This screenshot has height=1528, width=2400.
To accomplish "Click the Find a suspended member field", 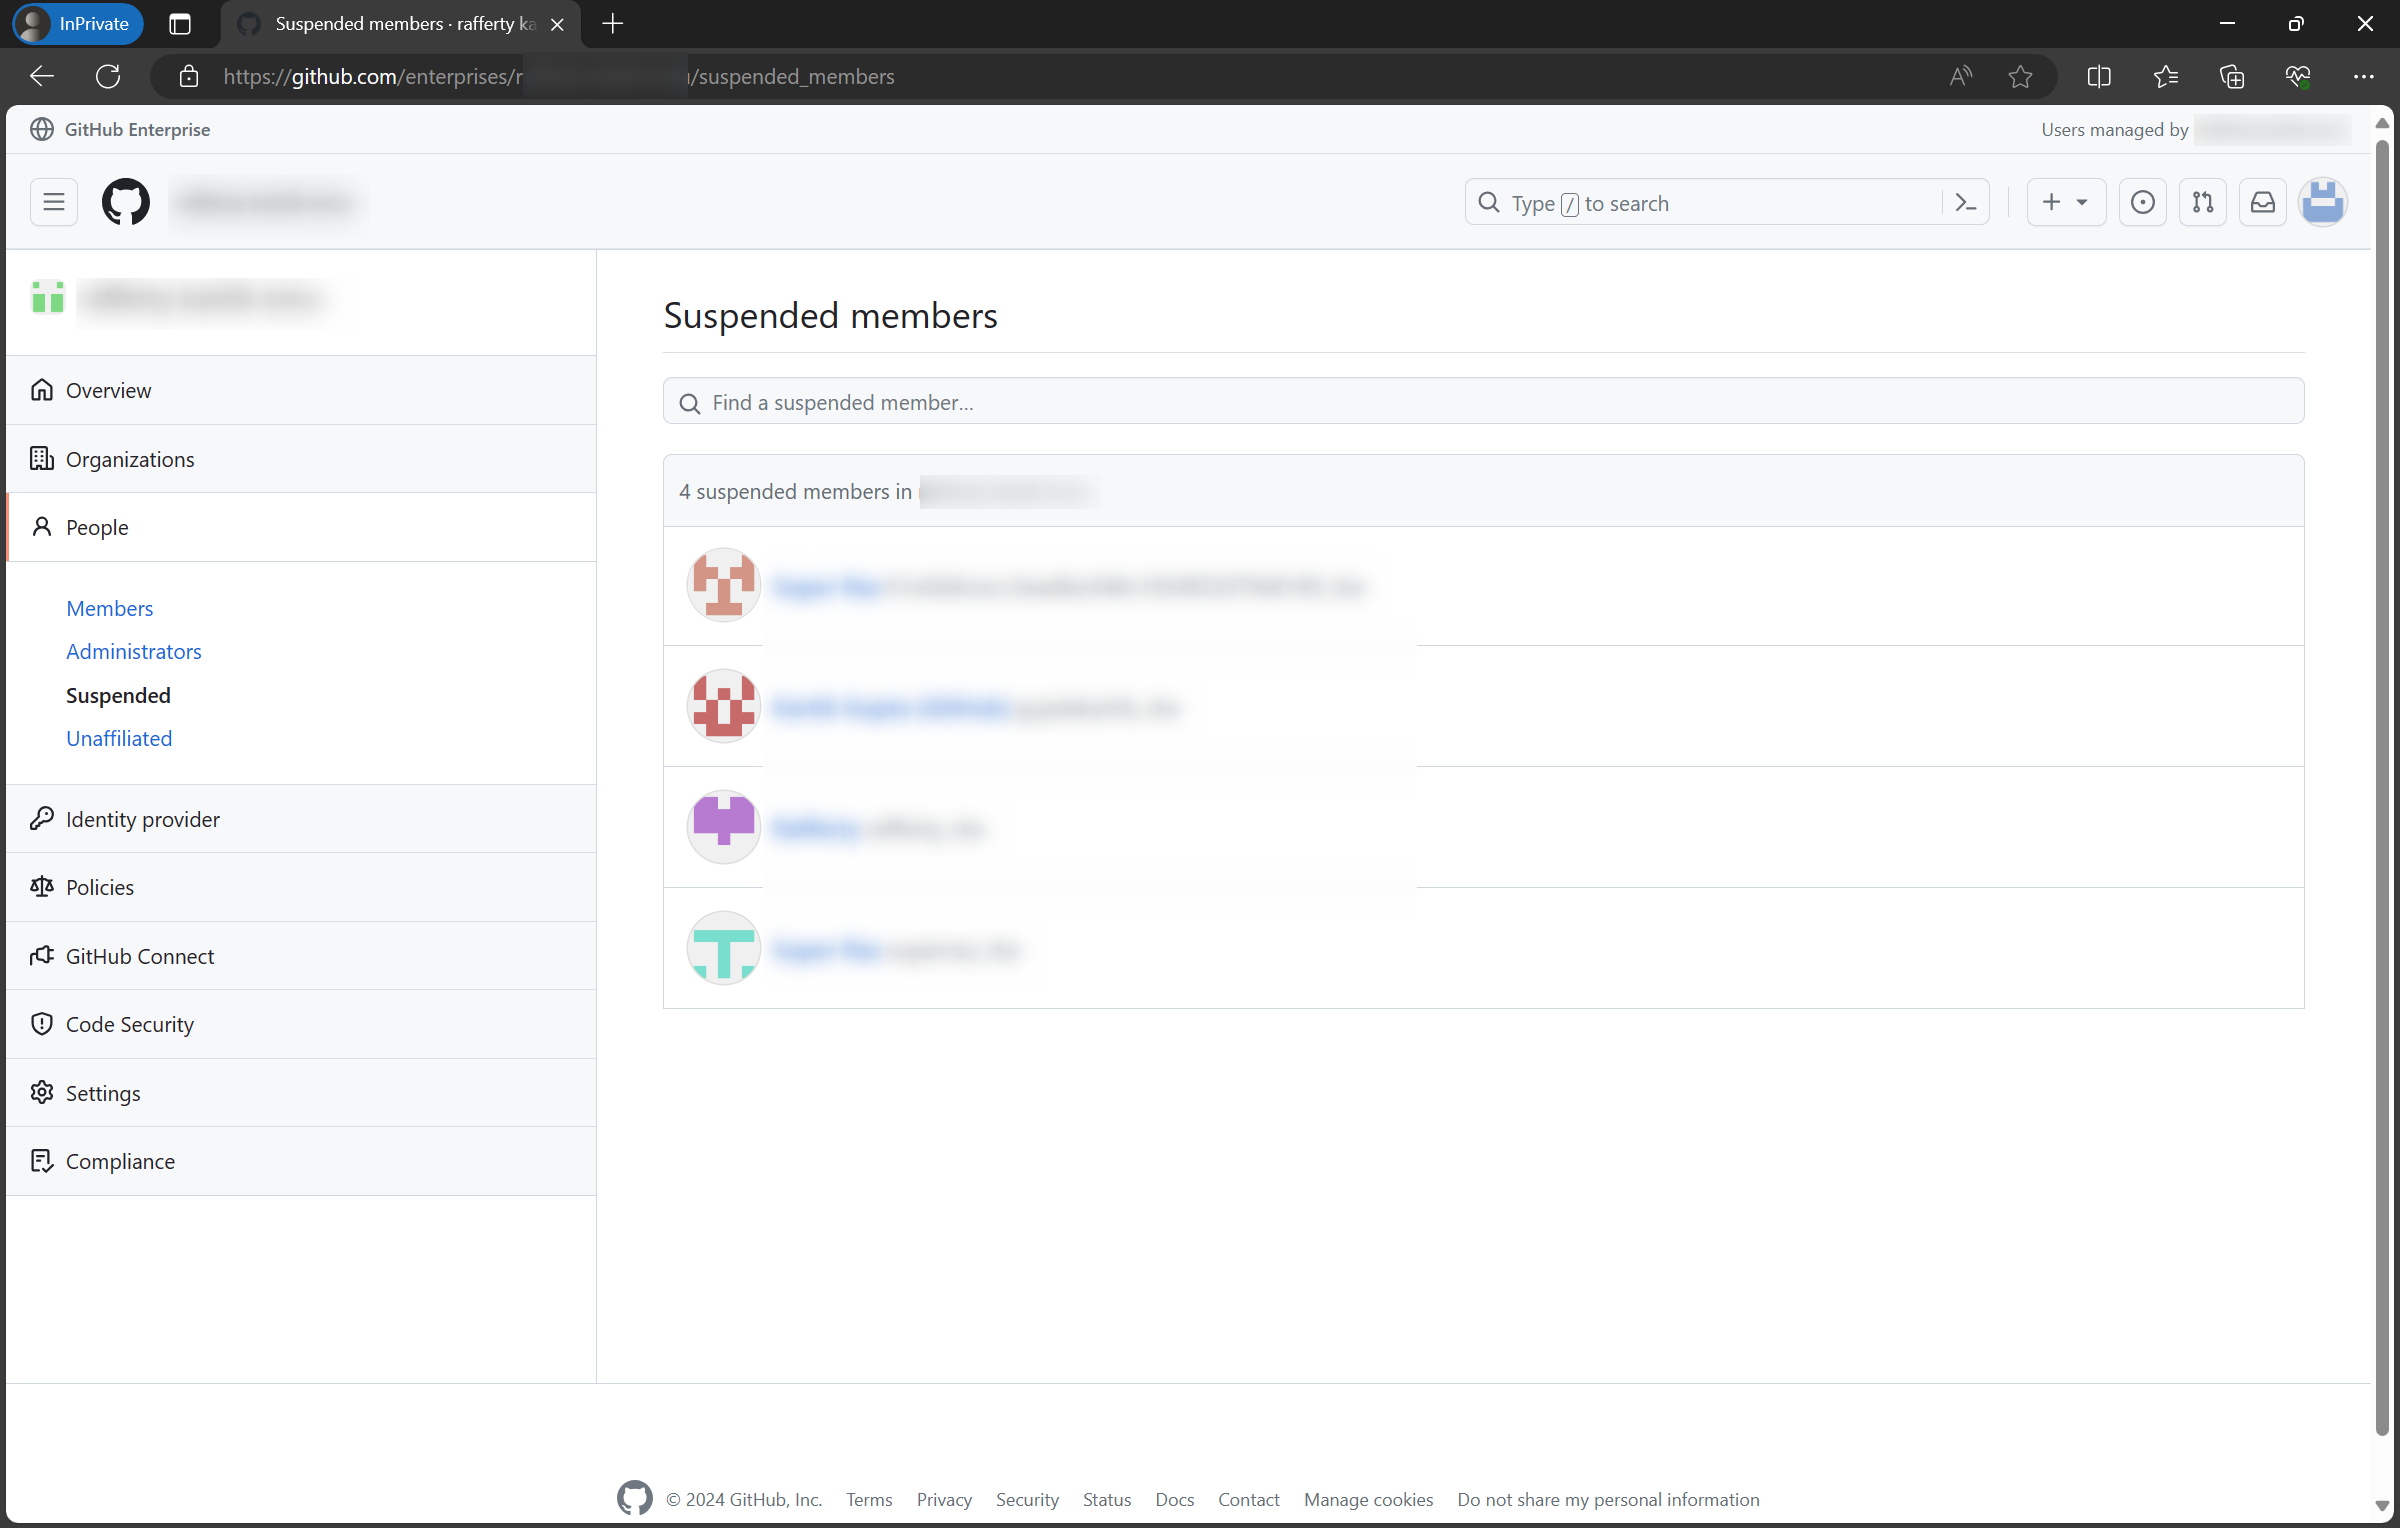I will point(1483,402).
